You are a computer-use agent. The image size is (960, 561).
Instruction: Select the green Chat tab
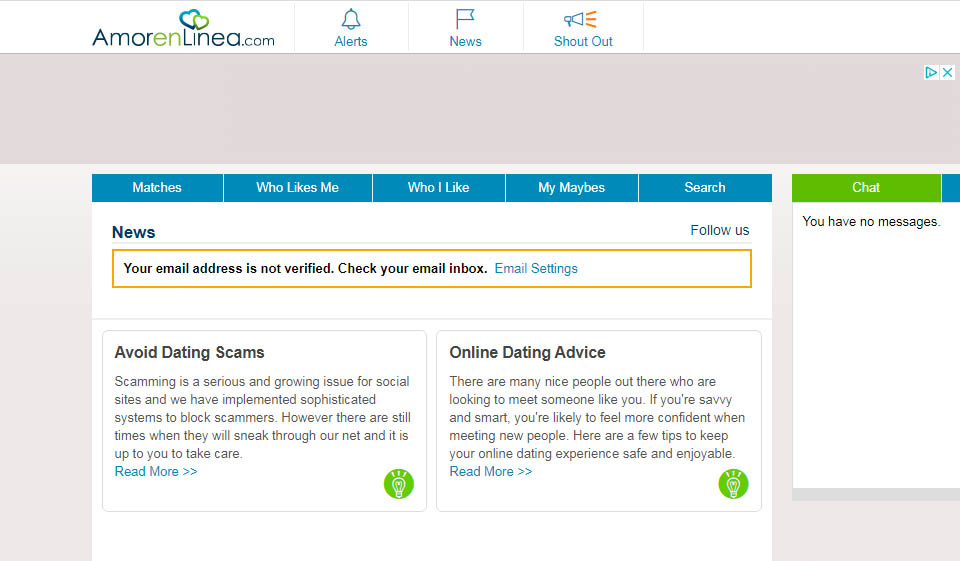pyautogui.click(x=866, y=187)
